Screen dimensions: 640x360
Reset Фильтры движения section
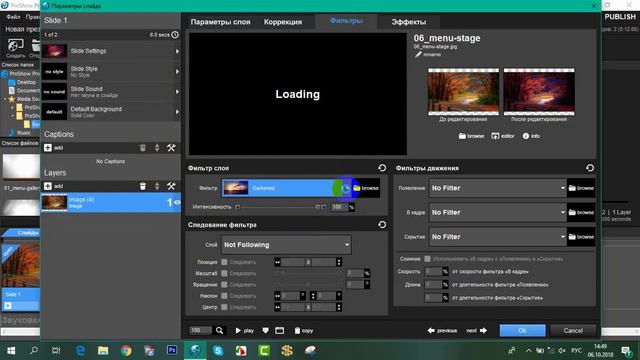[x=590, y=168]
